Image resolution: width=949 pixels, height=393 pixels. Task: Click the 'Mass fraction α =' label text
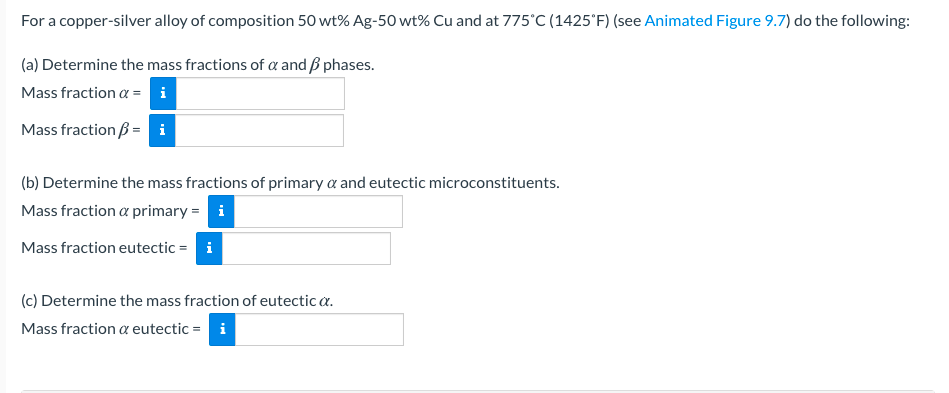81,93
